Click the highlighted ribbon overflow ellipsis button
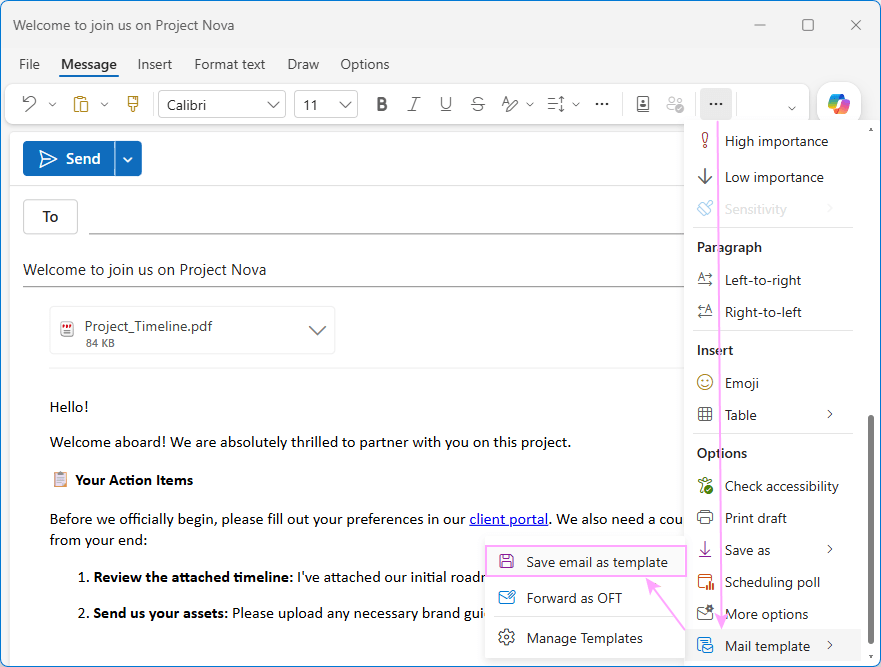The image size is (881, 667). pyautogui.click(x=715, y=105)
